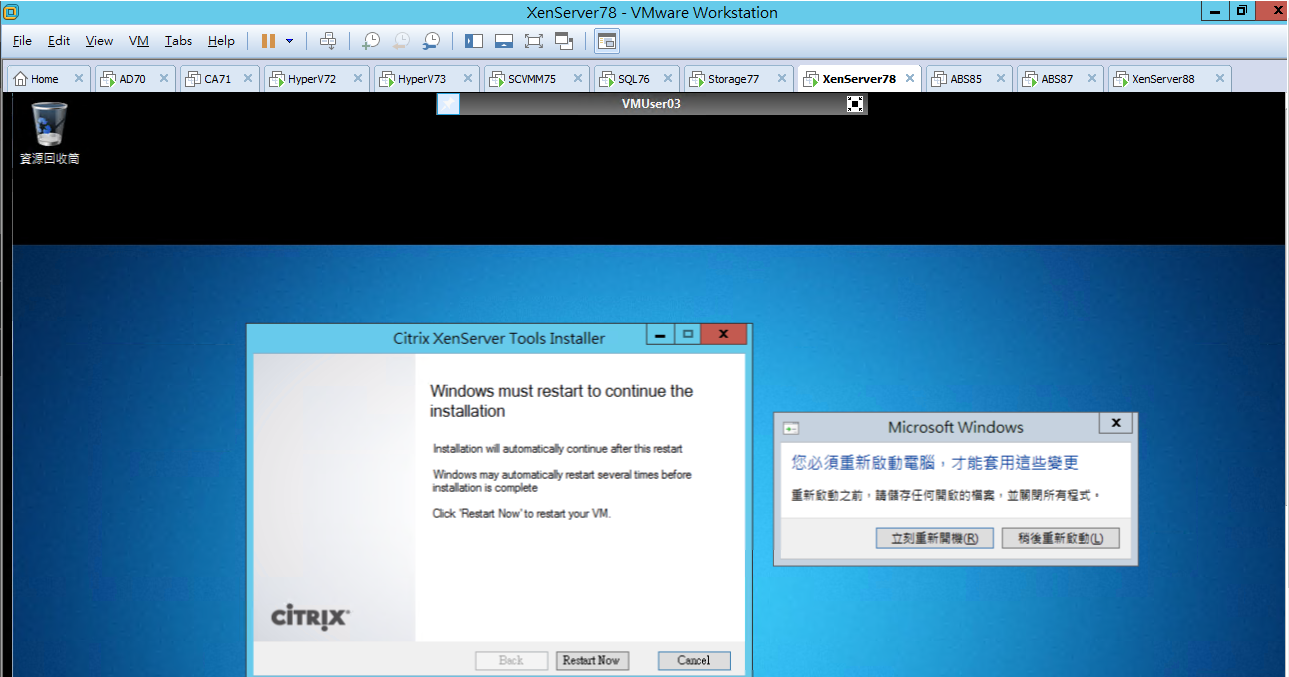Image resolution: width=1289 pixels, height=677 pixels.
Task: Minimize the Citrix XenServer Tools Installer window
Action: 660,335
